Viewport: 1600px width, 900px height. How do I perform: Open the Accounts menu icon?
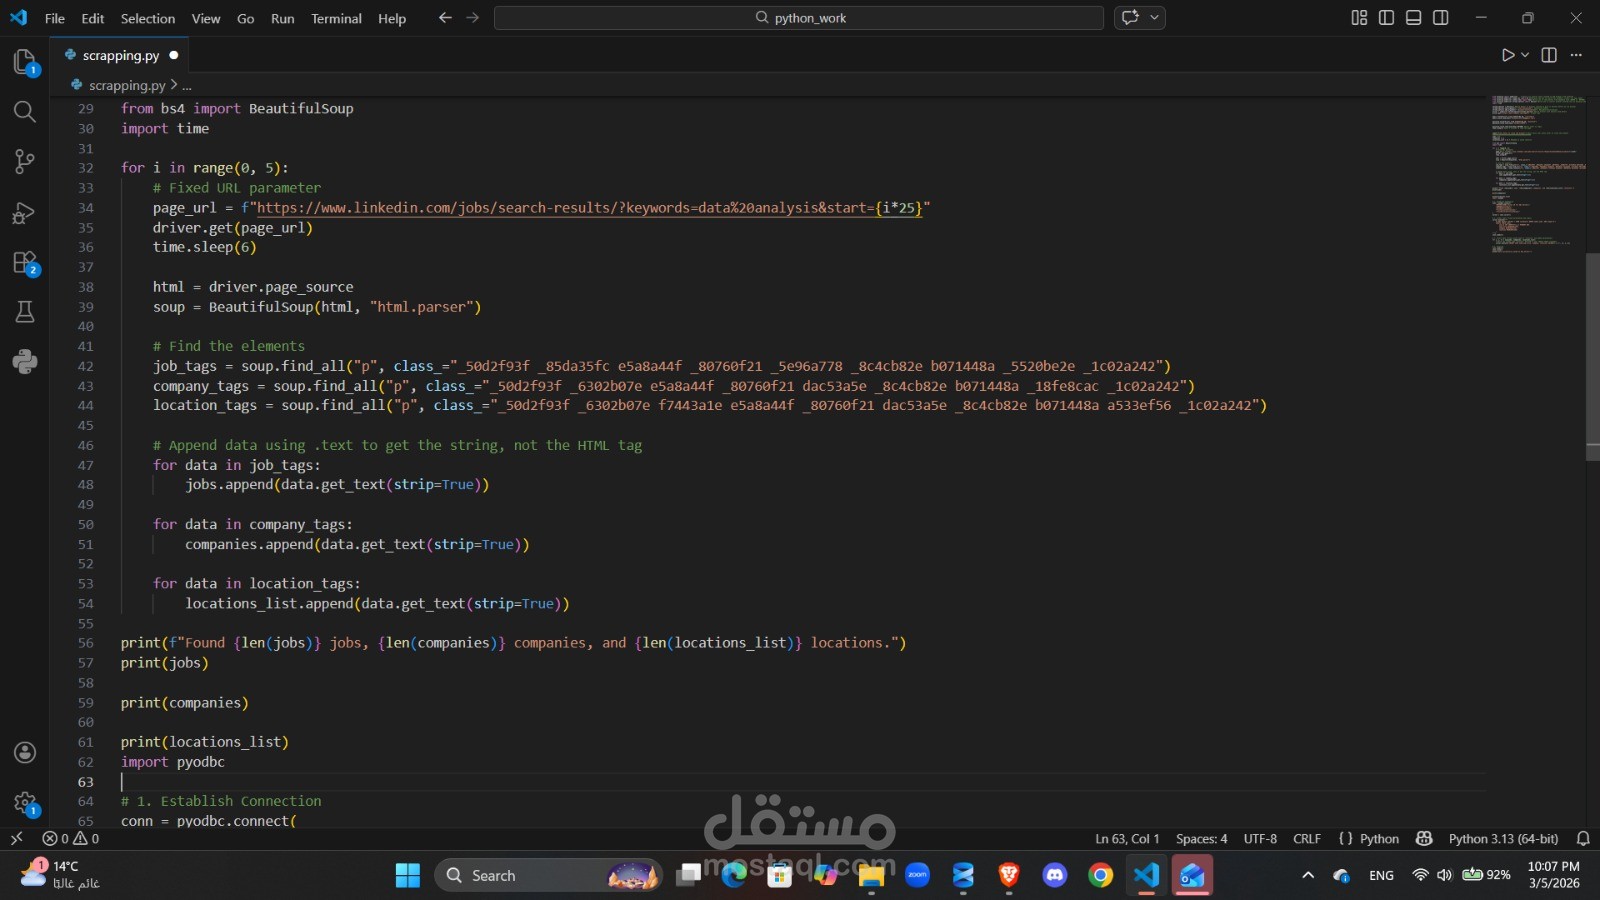coord(25,753)
